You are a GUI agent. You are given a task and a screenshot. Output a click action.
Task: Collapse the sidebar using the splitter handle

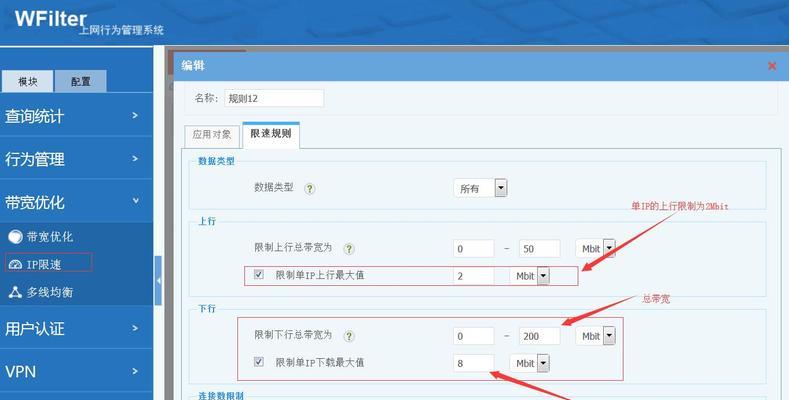[158, 280]
